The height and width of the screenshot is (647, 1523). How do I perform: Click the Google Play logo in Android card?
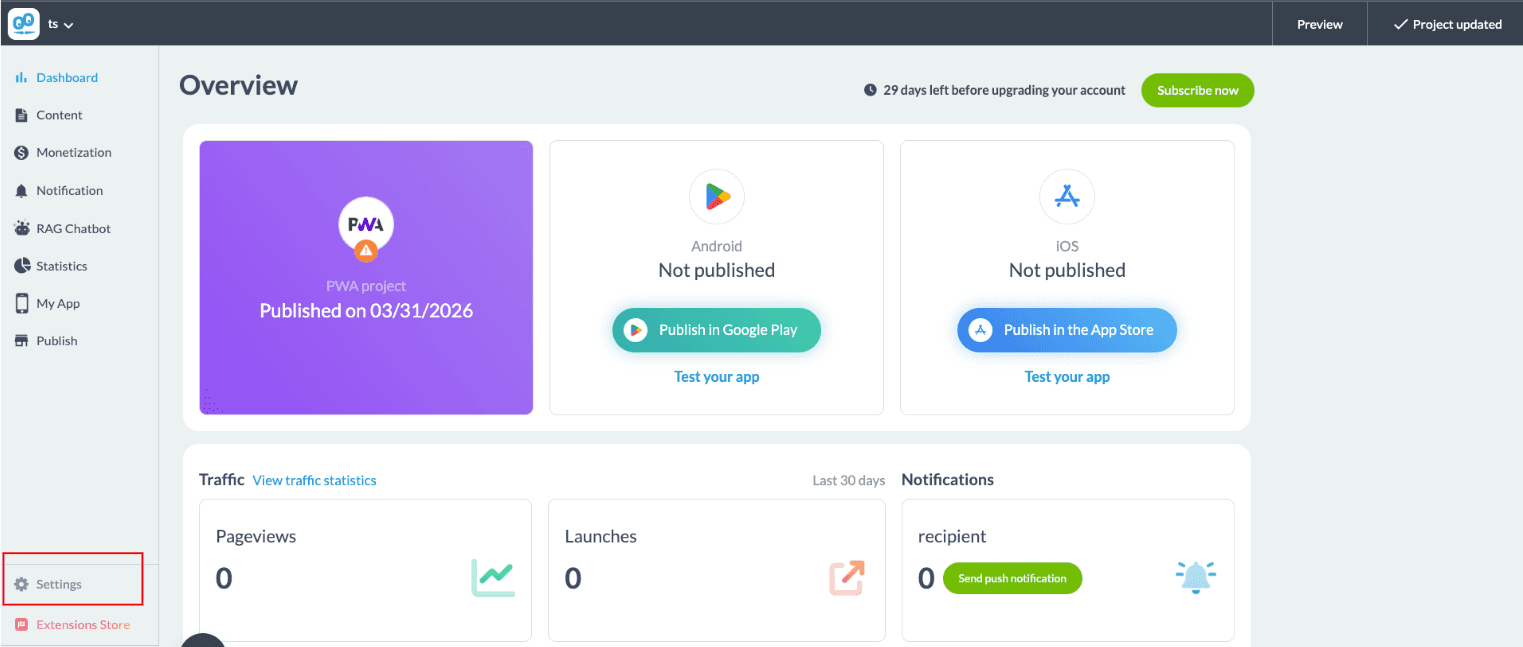(x=716, y=196)
